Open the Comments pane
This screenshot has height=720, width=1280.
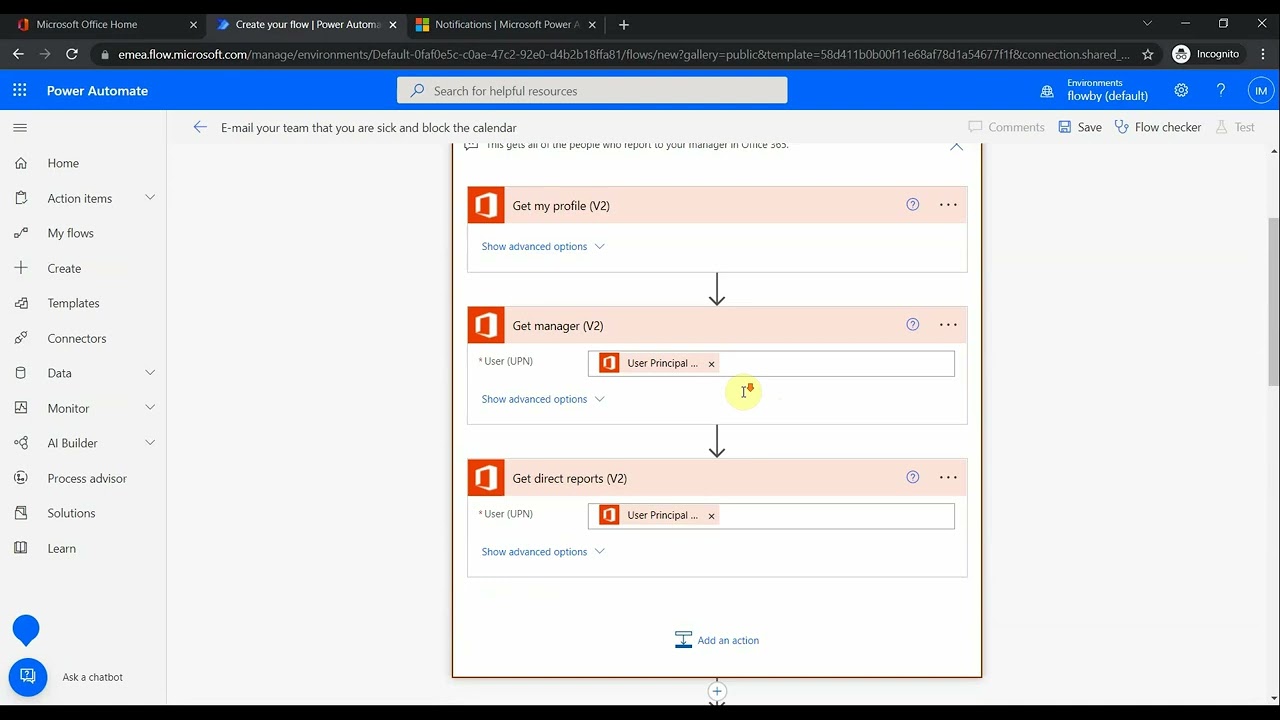pos(1006,127)
